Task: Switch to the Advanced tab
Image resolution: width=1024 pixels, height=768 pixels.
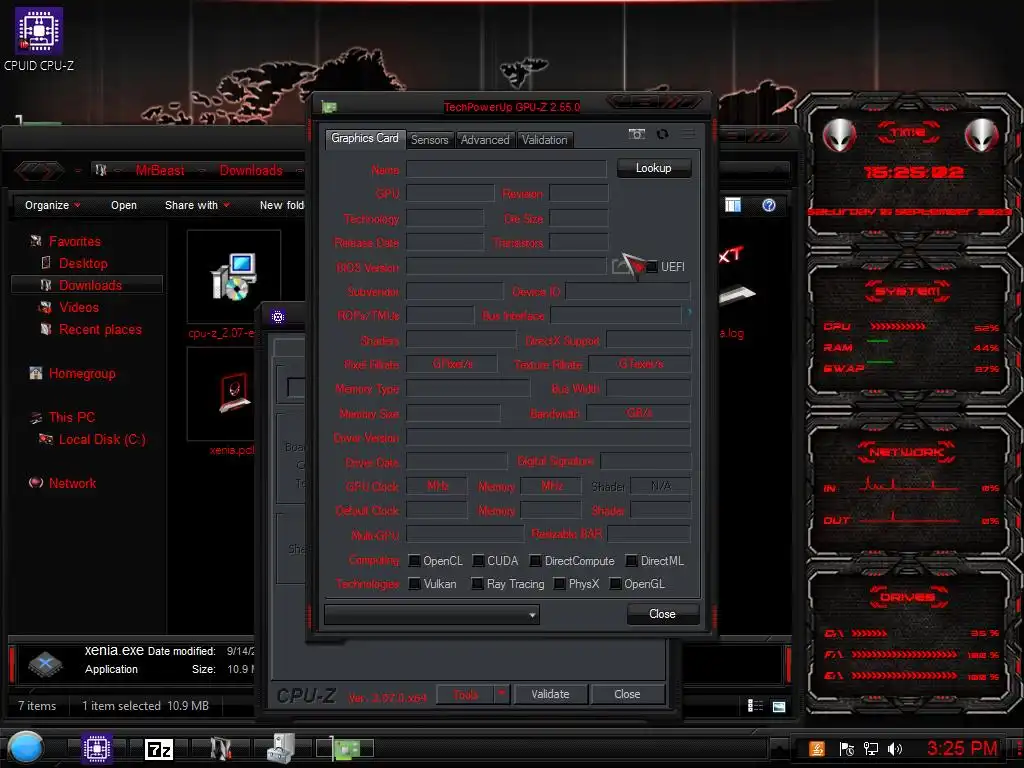Action: pos(485,140)
